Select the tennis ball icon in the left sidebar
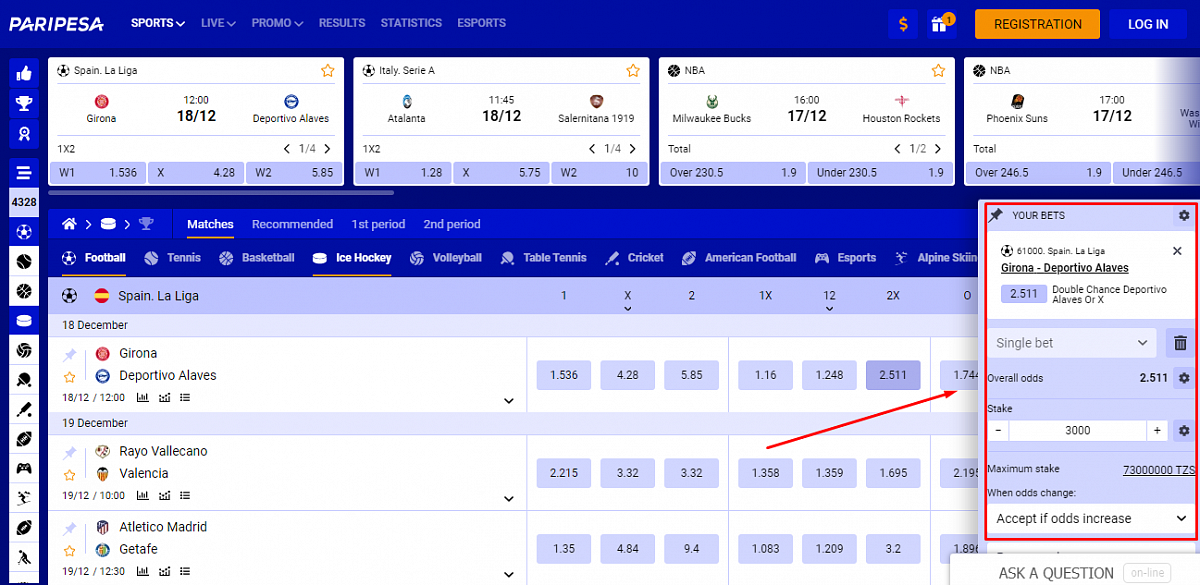Screen dimensions: 1200x585 tap(24, 262)
